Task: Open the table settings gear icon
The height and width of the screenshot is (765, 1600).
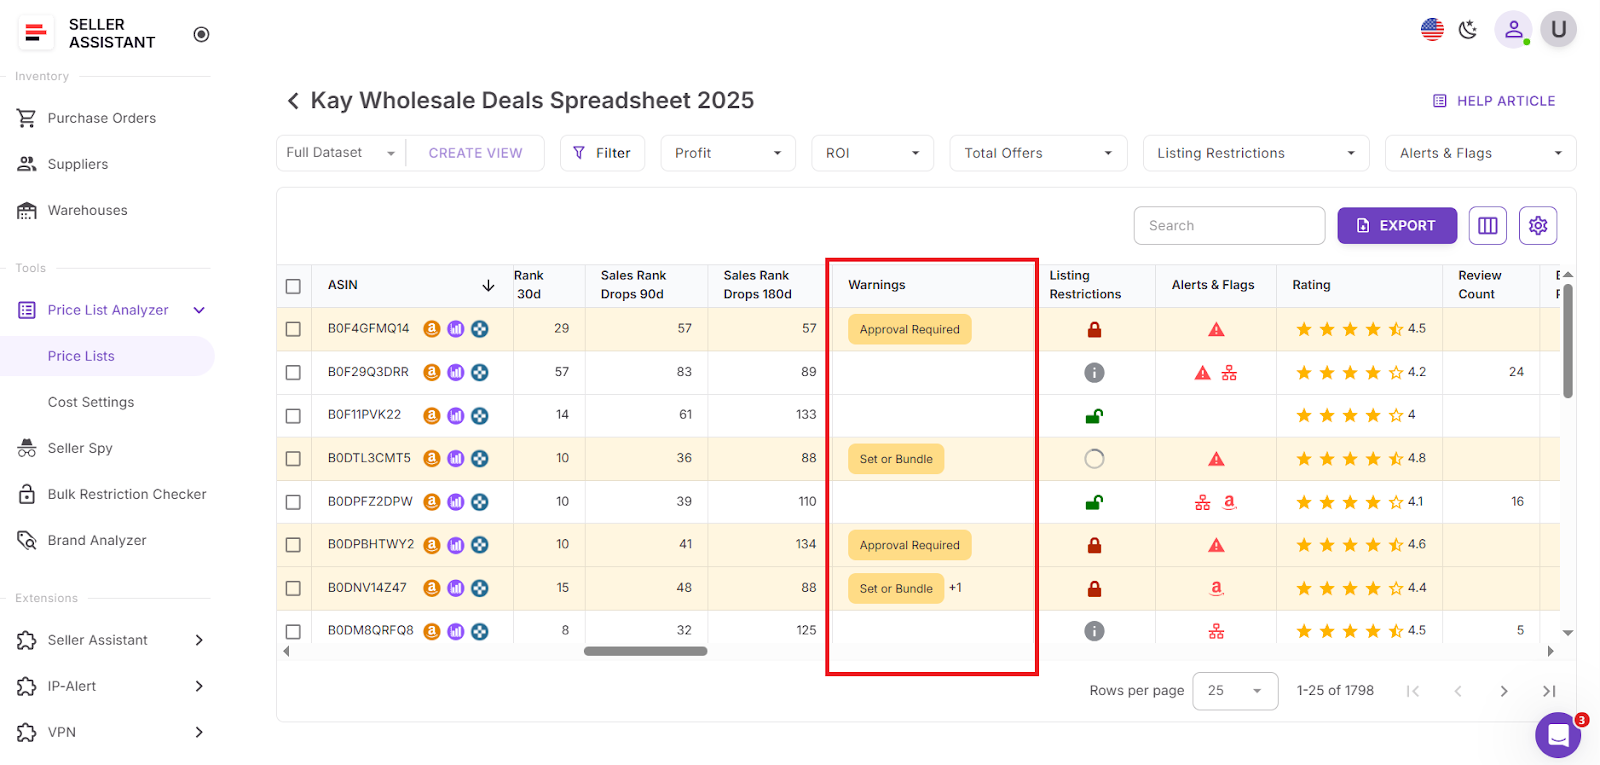Action: coord(1538,226)
